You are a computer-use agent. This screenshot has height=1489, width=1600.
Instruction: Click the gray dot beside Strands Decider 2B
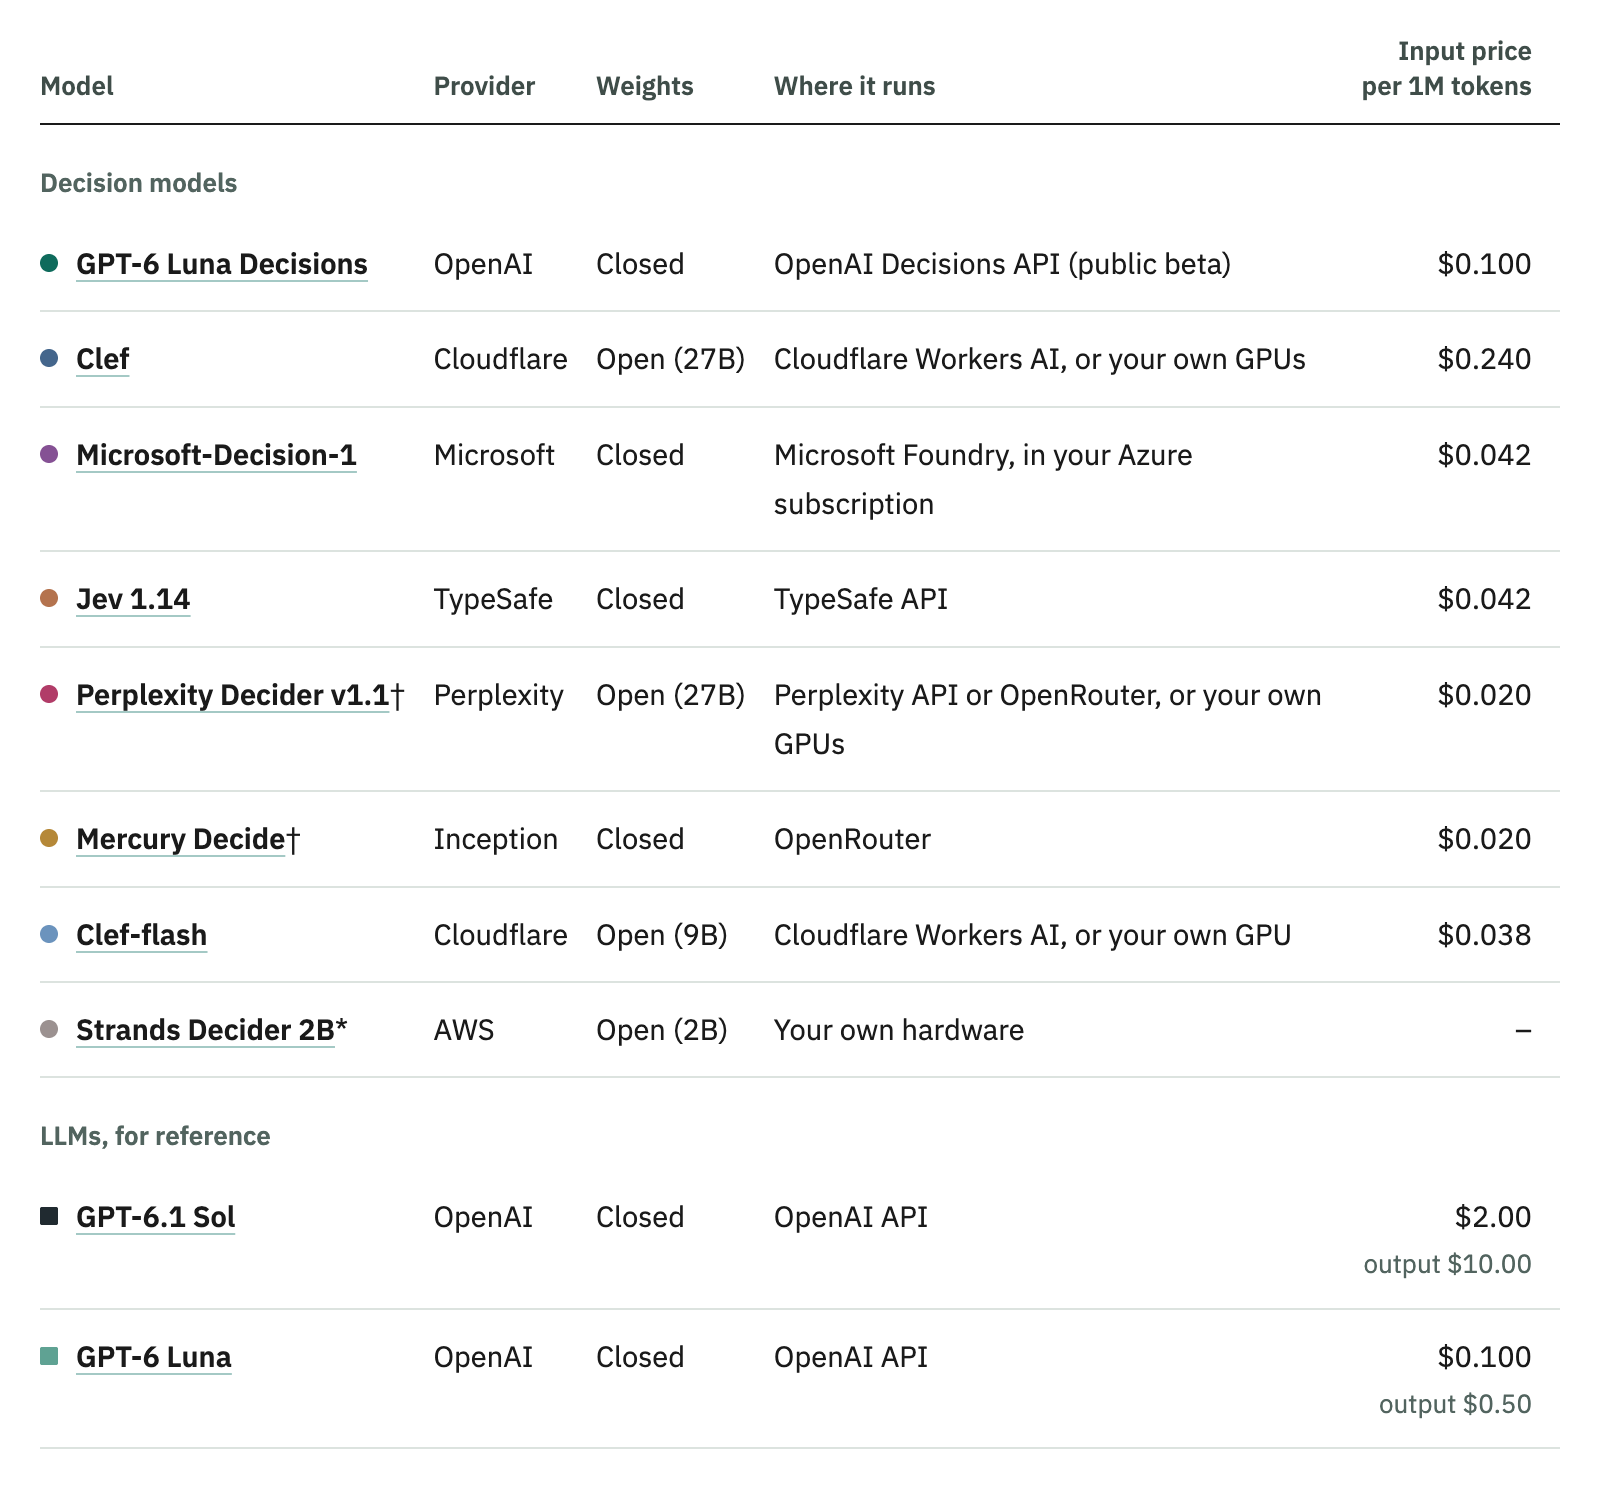coord(49,1029)
